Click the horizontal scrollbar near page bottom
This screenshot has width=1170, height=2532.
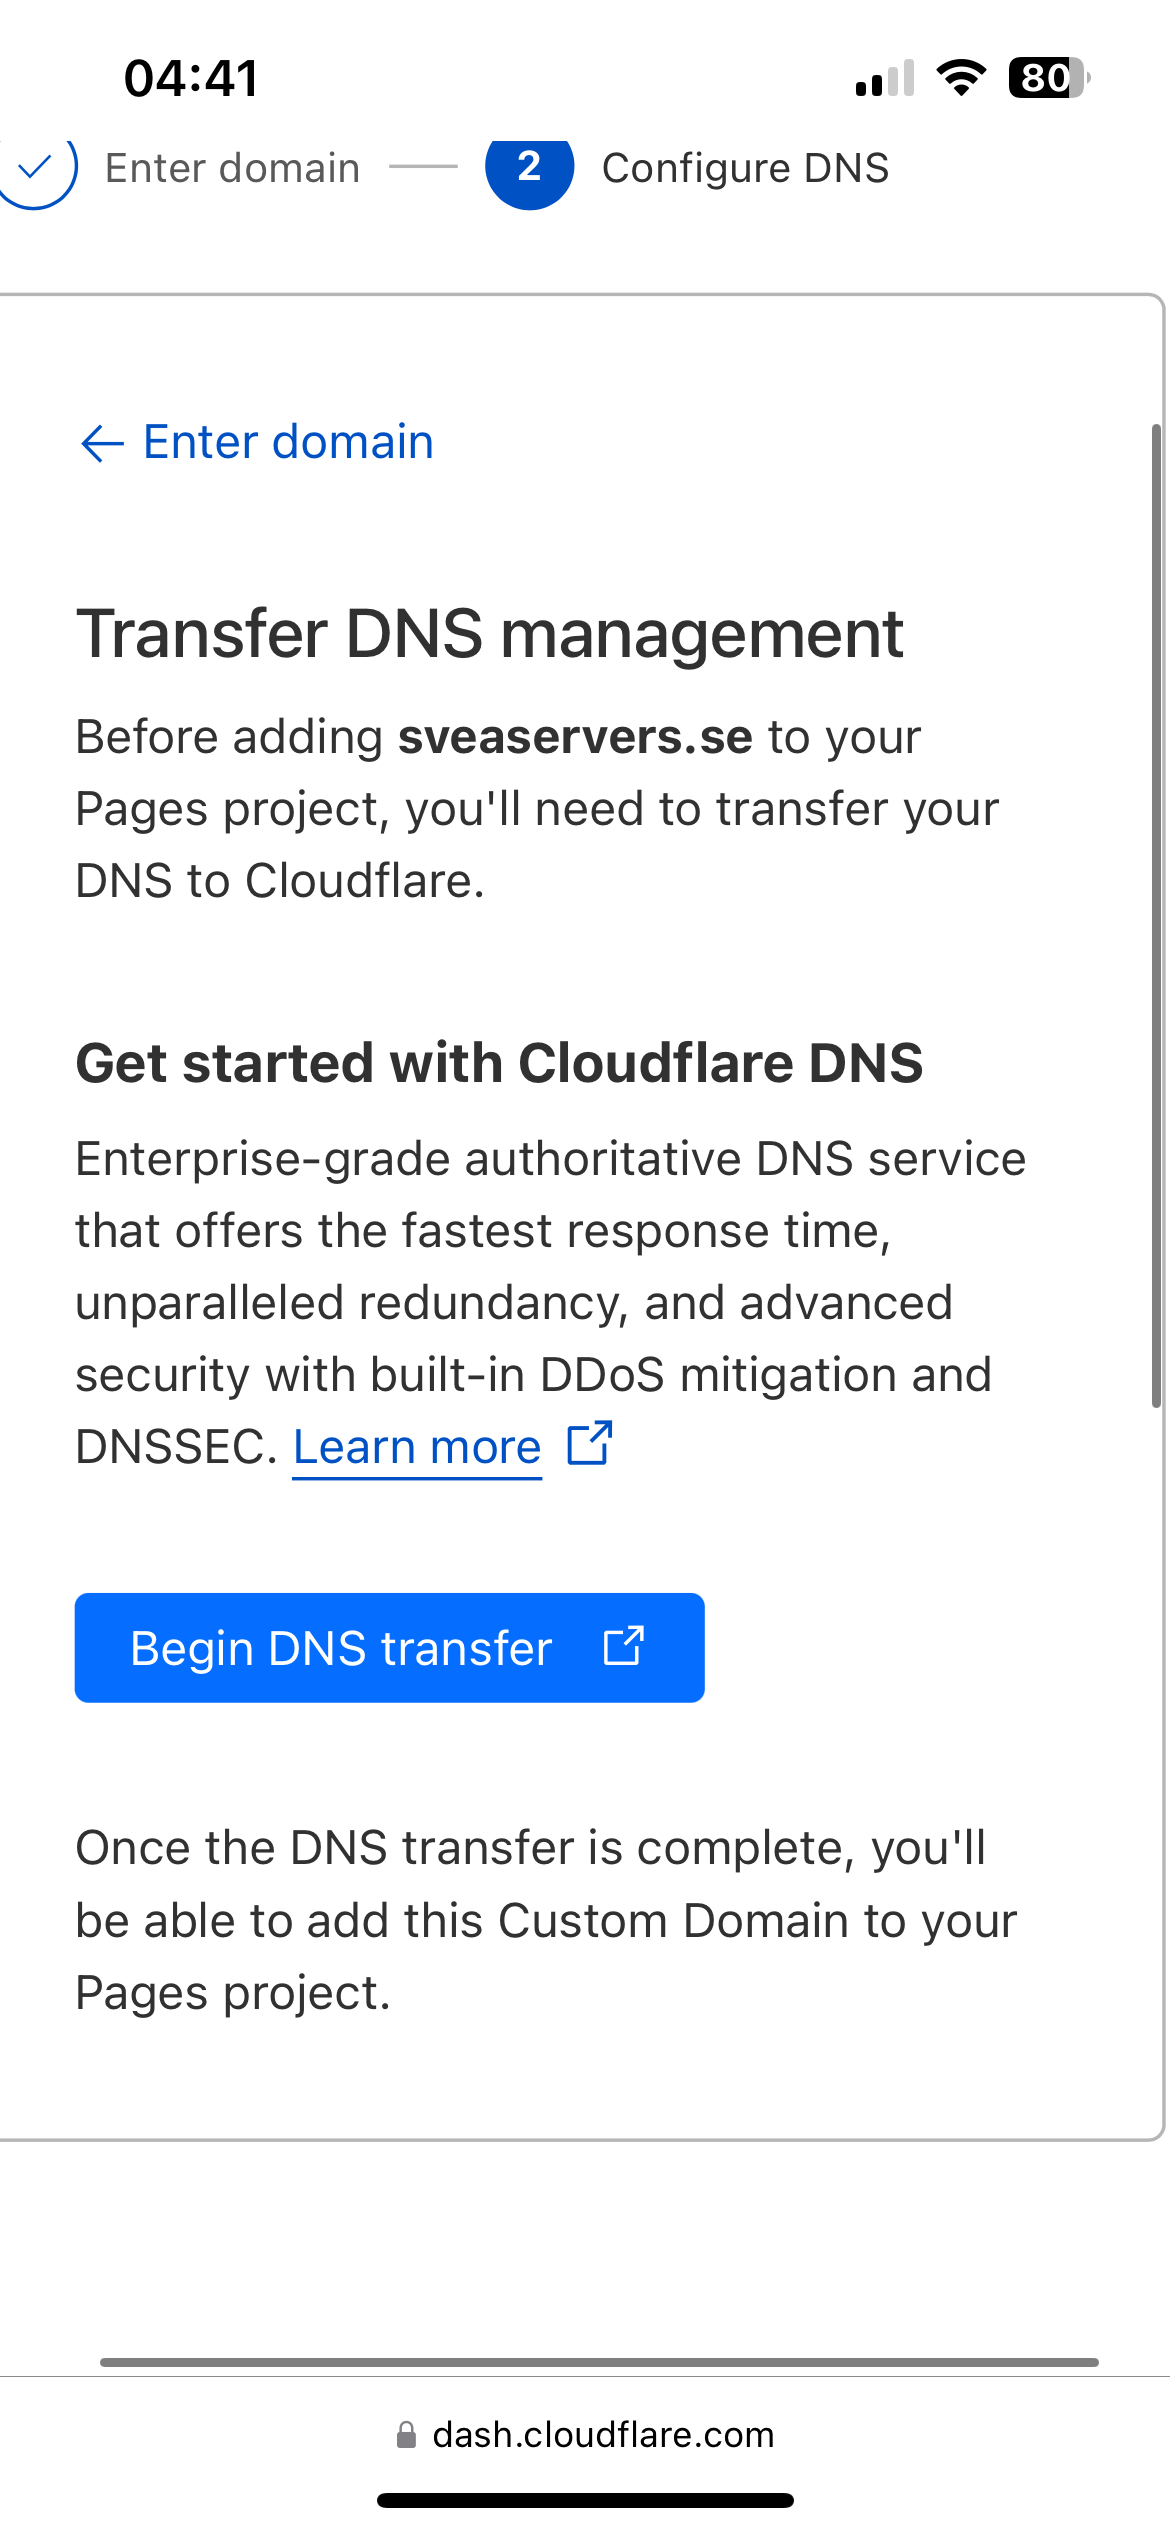599,2362
